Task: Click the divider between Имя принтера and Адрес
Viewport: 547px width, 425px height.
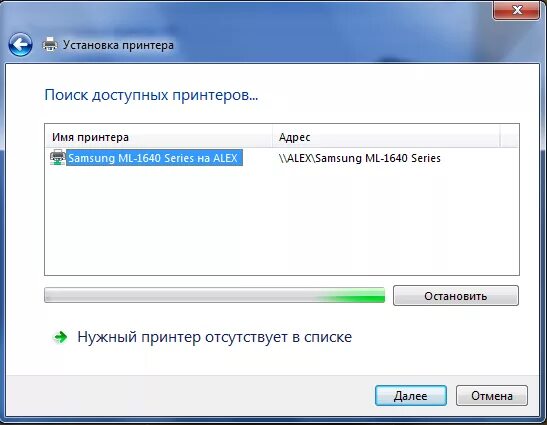Action: point(272,137)
